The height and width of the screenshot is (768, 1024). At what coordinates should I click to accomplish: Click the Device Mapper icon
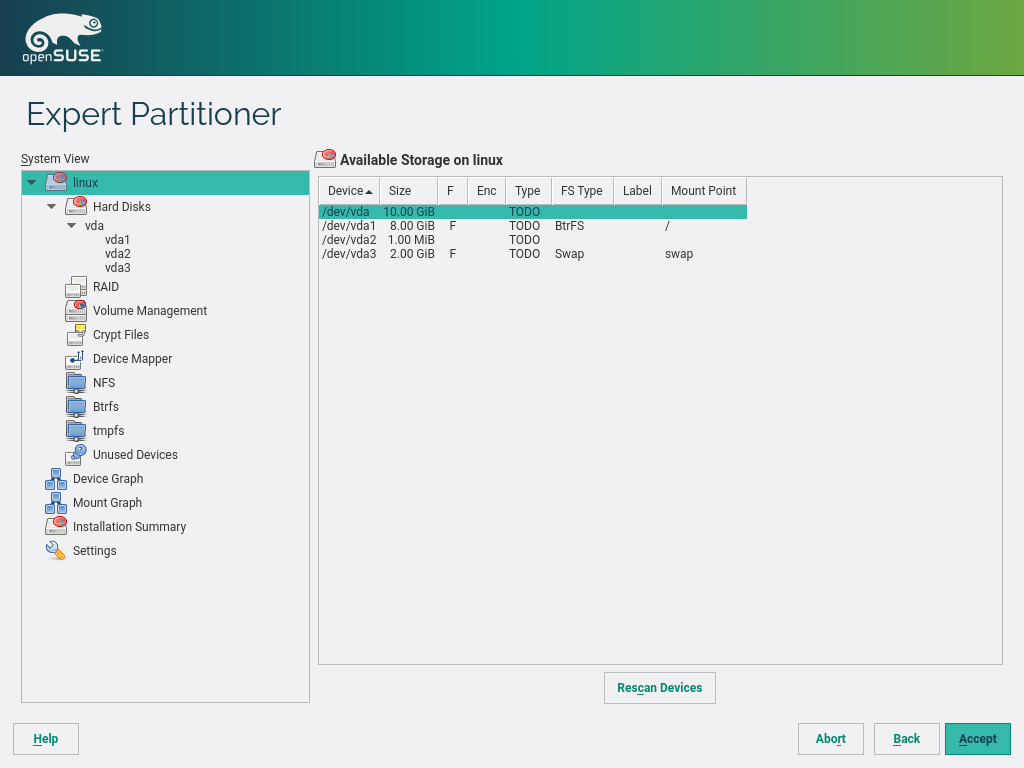(76, 359)
